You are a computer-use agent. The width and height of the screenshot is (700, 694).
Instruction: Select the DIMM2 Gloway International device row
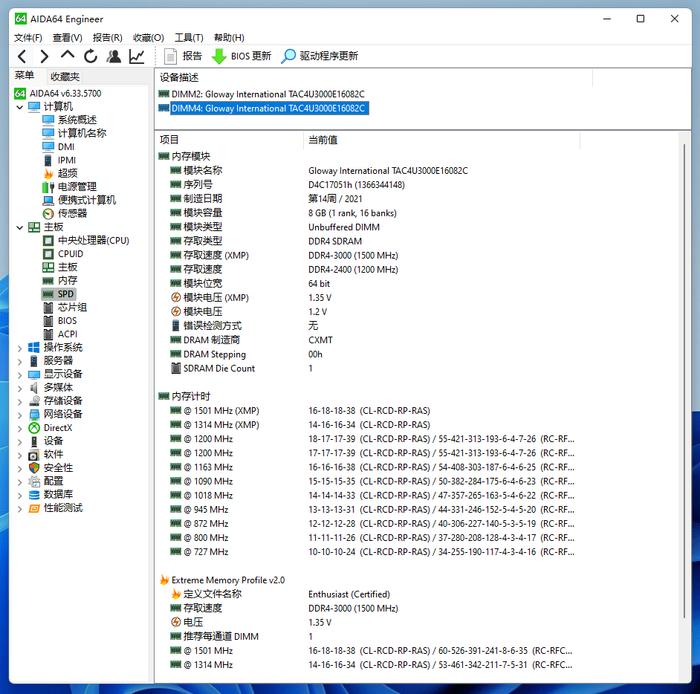(x=262, y=94)
